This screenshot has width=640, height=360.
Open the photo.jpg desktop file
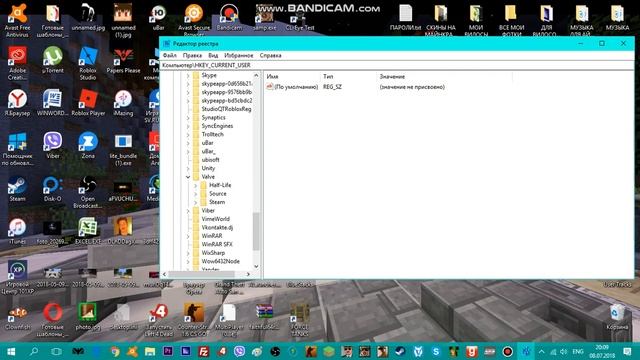pos(88,317)
